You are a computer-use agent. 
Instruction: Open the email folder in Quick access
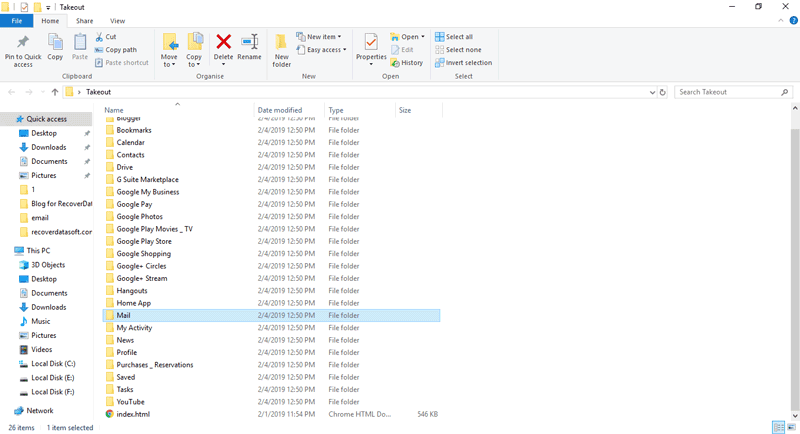[x=40, y=218]
